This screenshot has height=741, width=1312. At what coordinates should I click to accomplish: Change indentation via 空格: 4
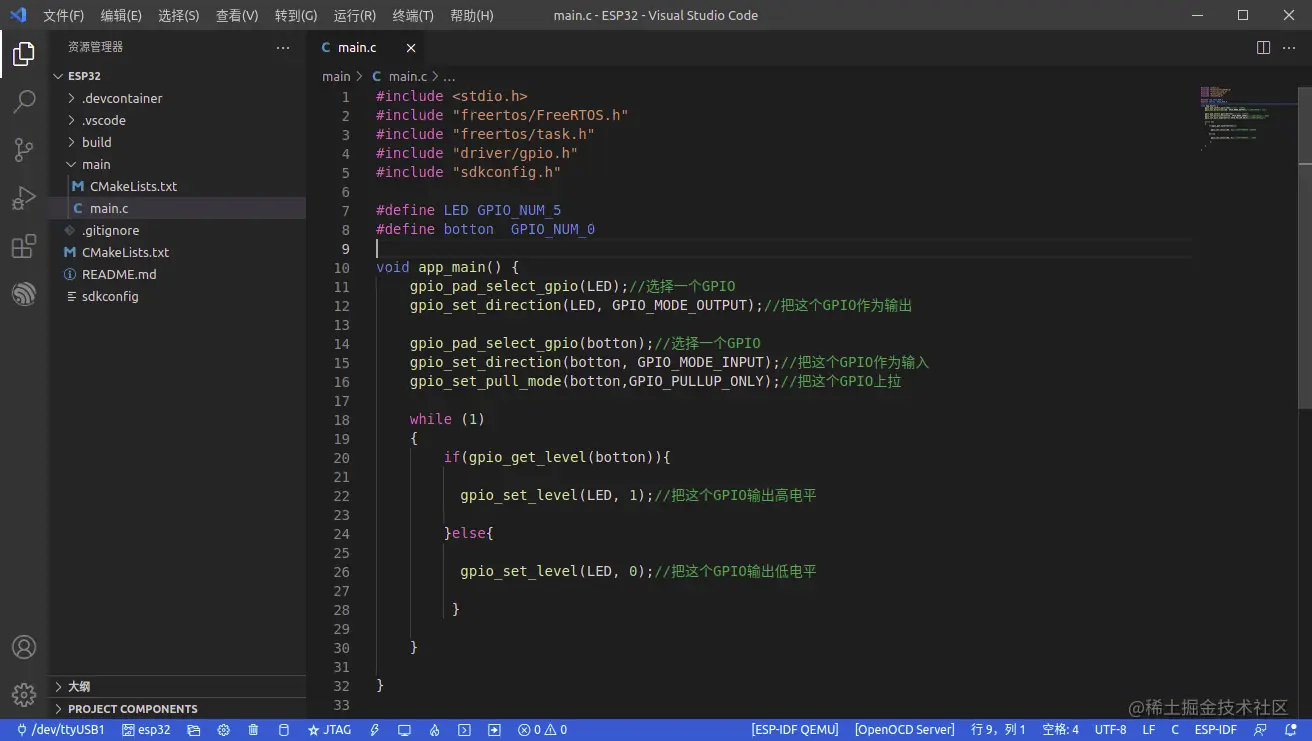tap(1060, 730)
